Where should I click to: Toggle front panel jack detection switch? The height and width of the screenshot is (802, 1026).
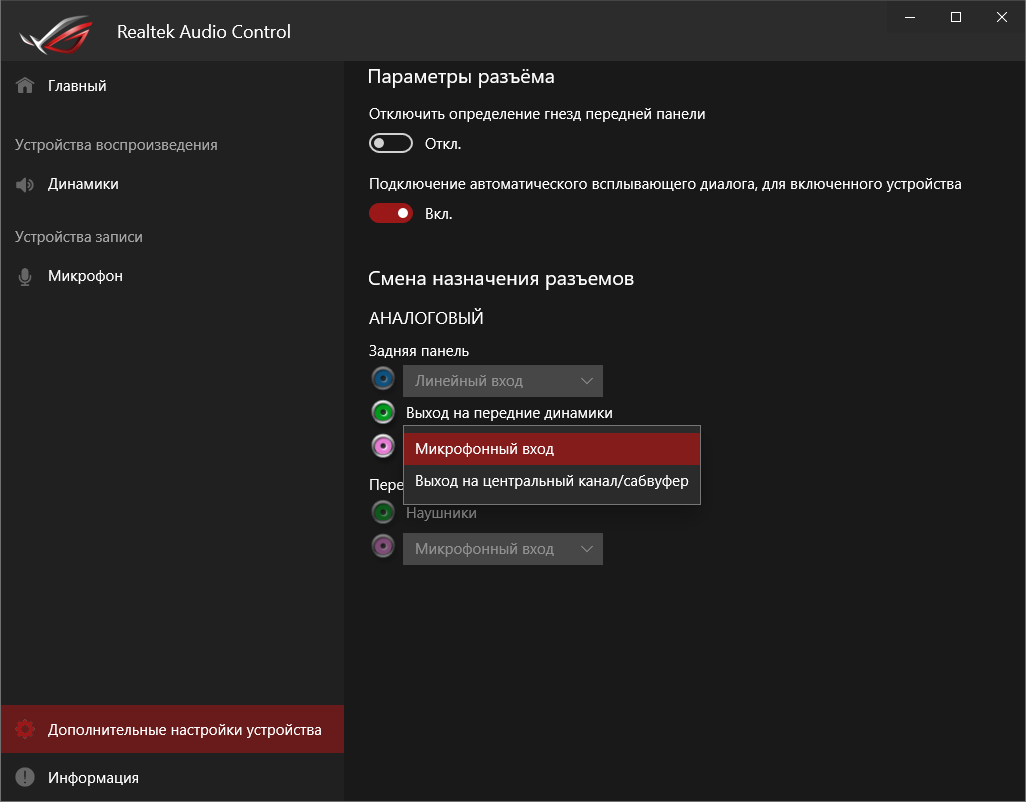(391, 144)
